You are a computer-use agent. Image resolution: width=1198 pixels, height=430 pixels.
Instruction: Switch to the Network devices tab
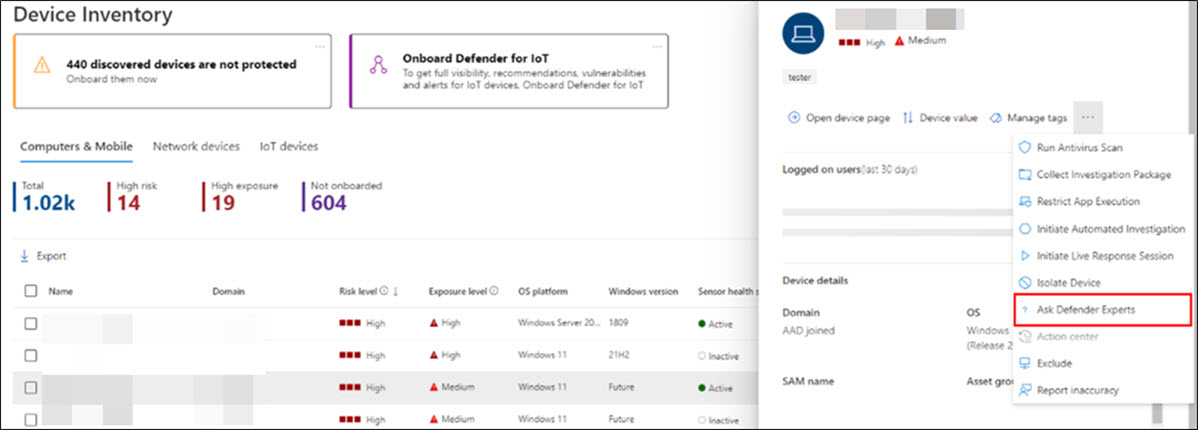196,147
